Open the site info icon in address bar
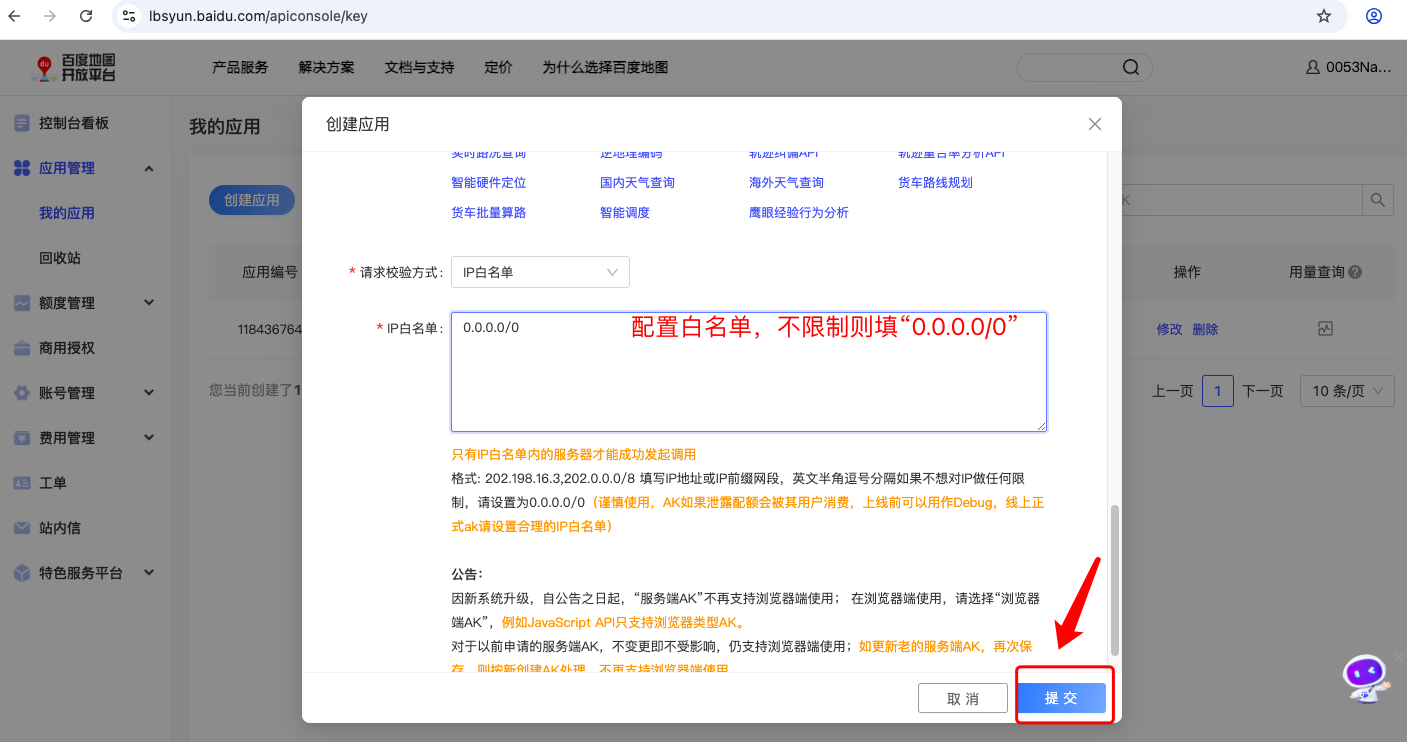1407x742 pixels. point(129,16)
